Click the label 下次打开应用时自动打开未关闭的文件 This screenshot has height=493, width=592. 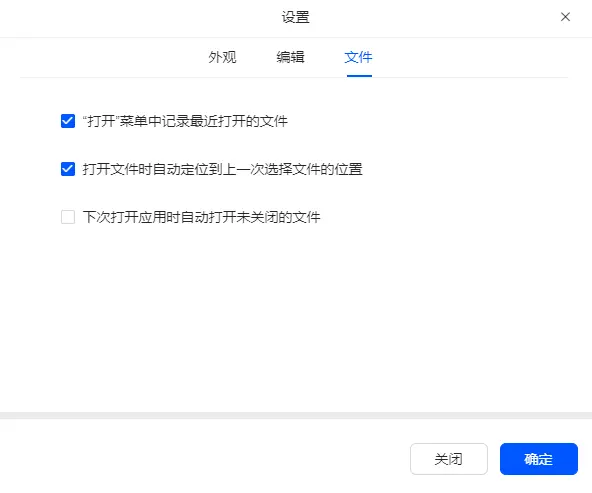[x=201, y=217]
